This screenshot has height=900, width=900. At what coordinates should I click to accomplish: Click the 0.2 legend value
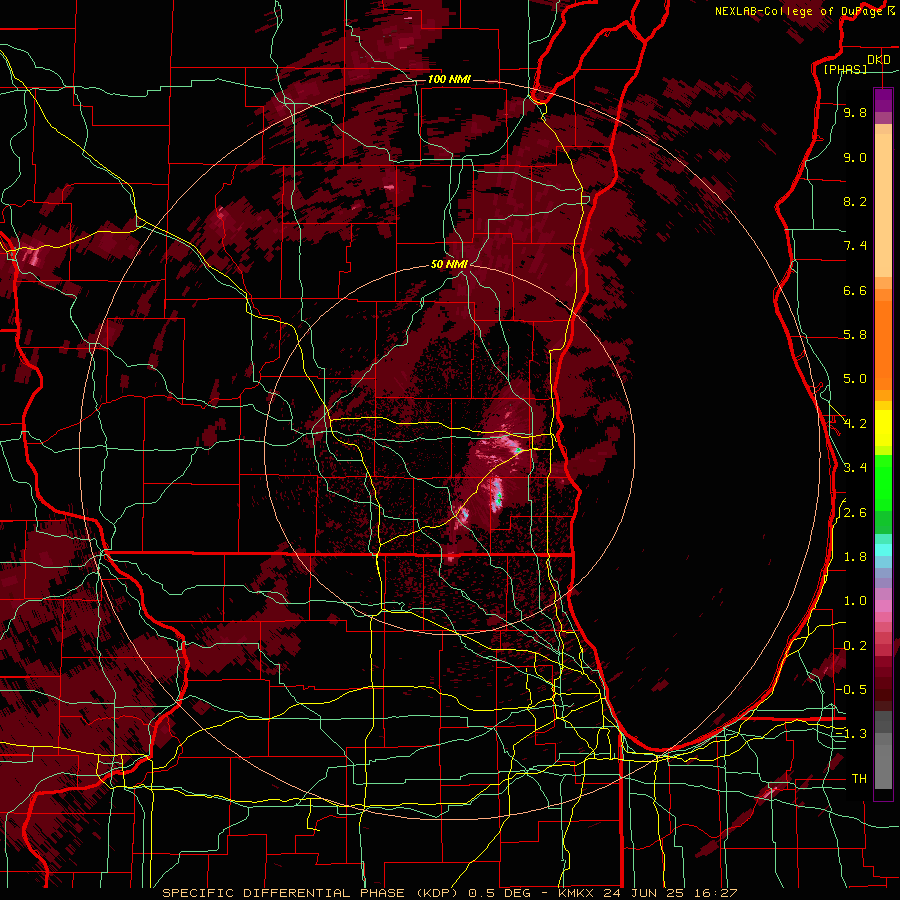[x=855, y=646]
